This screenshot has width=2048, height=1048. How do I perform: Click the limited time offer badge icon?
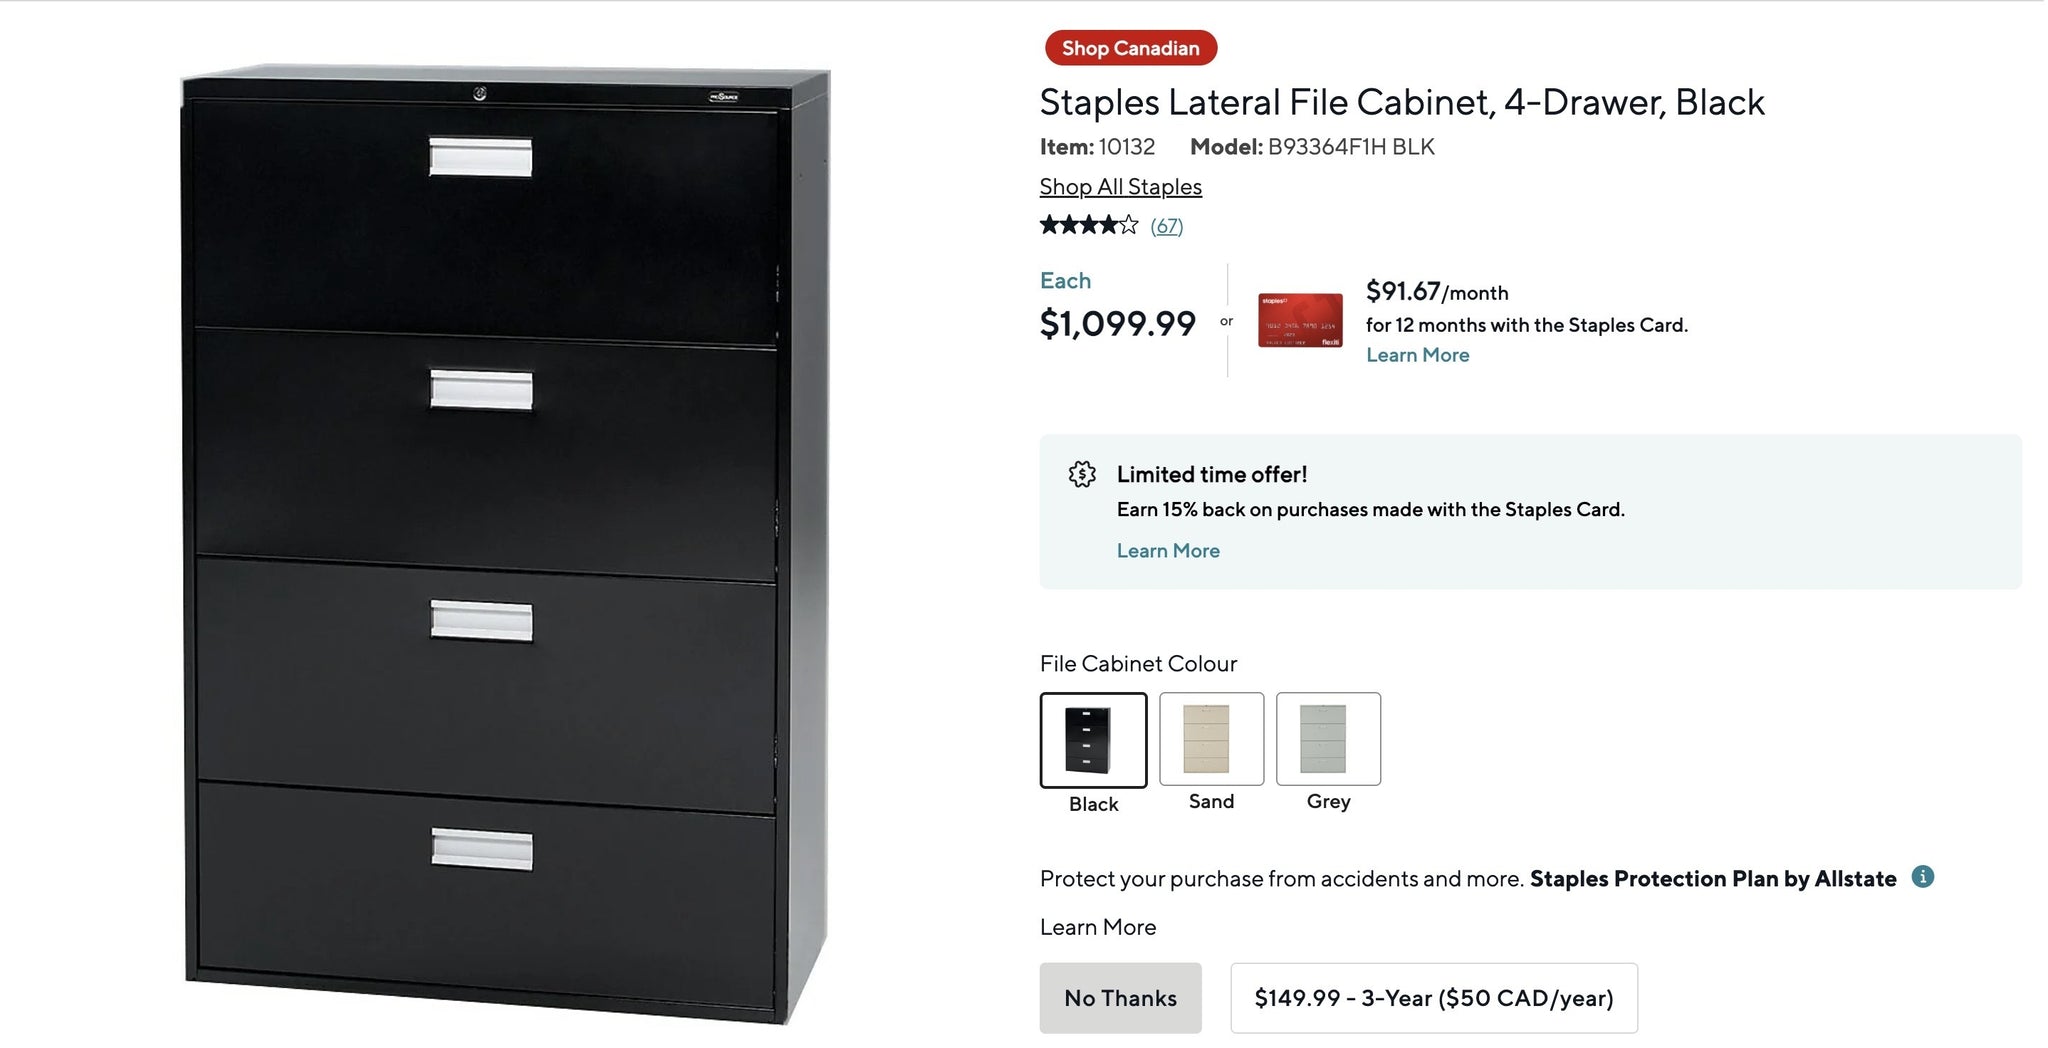tap(1082, 474)
